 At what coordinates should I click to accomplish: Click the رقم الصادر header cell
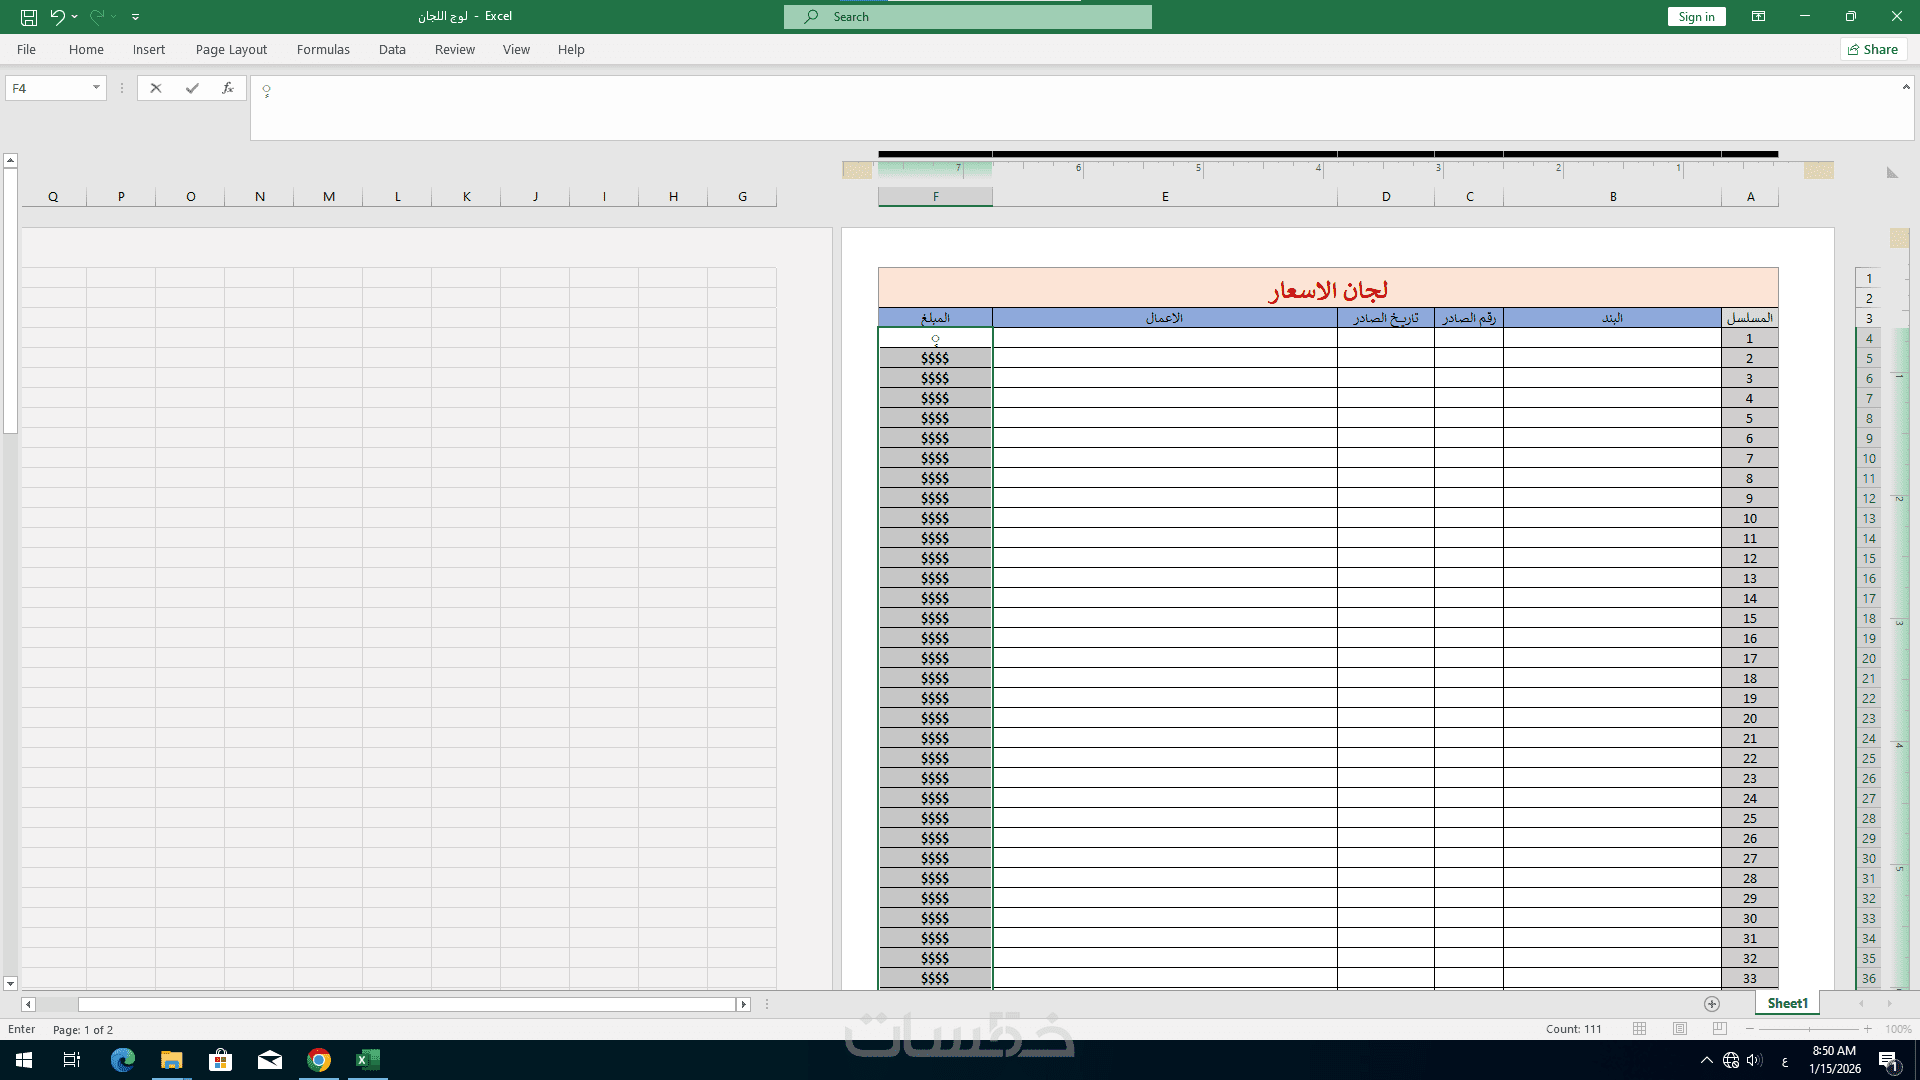[1469, 318]
